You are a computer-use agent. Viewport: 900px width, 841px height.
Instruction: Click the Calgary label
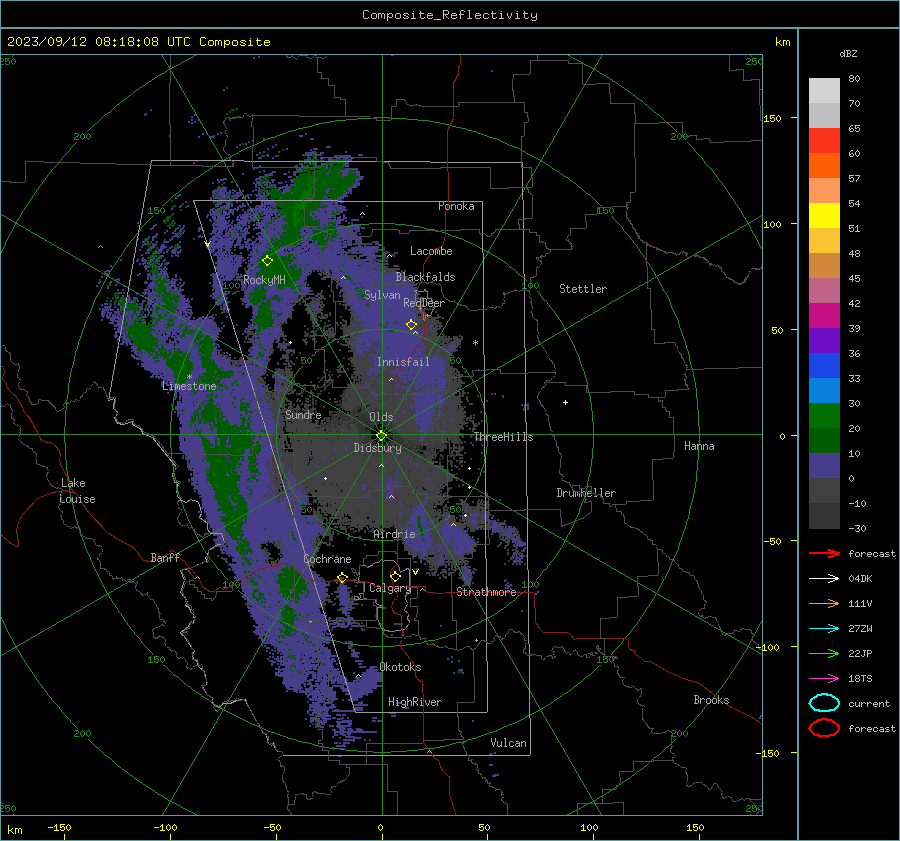(390, 588)
